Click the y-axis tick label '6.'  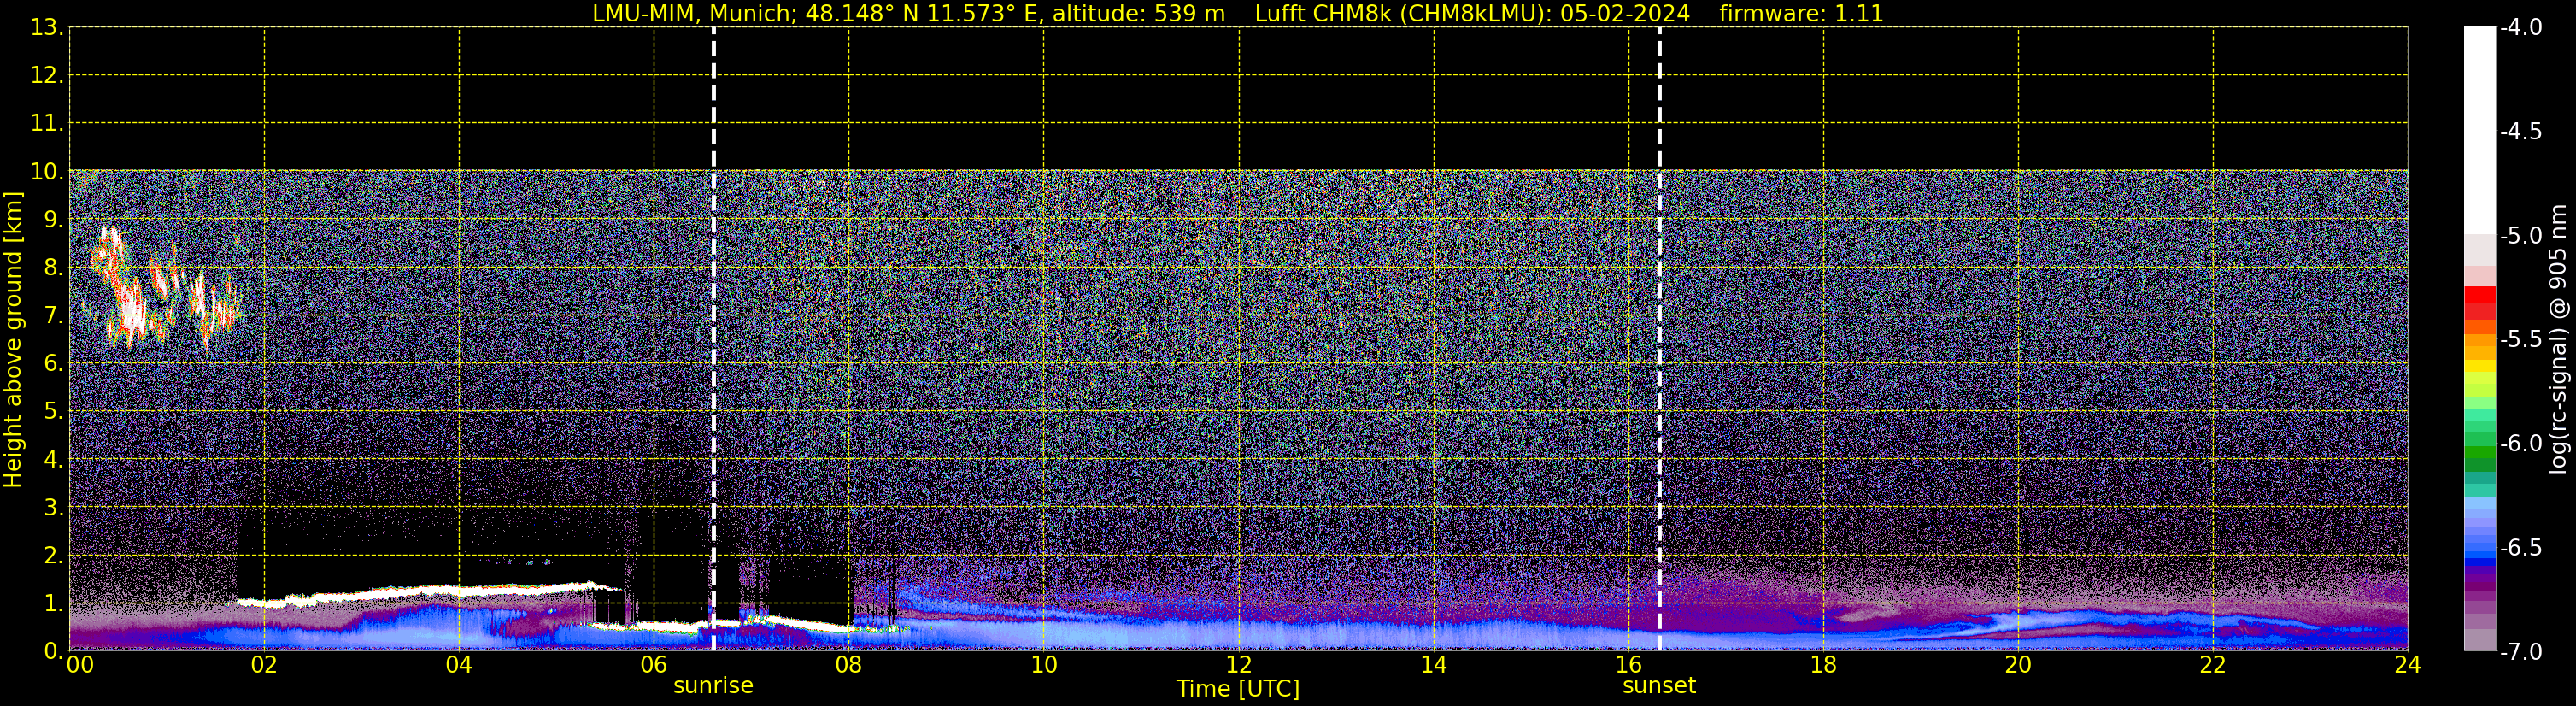[53, 364]
